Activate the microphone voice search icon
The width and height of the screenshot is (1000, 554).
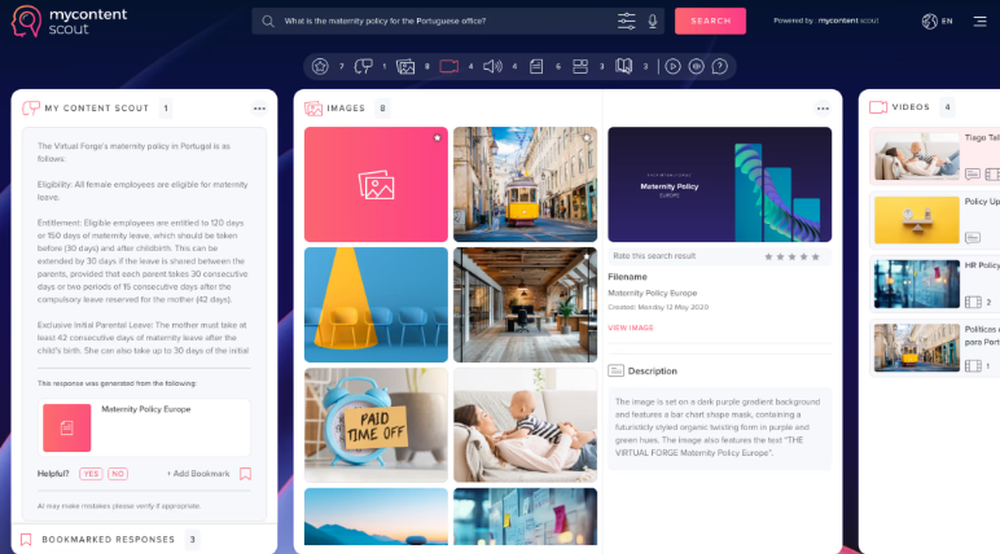point(652,21)
